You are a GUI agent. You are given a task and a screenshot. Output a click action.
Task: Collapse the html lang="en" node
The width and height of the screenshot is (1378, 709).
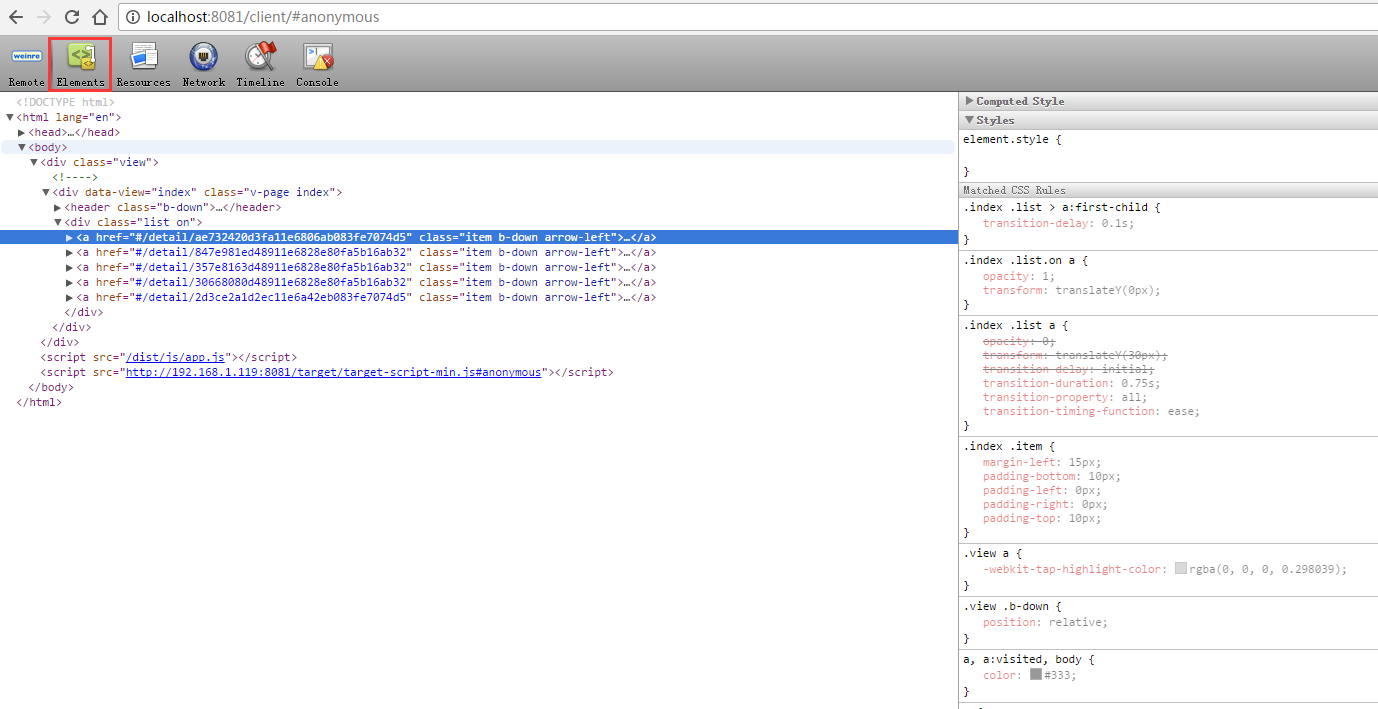(10, 117)
